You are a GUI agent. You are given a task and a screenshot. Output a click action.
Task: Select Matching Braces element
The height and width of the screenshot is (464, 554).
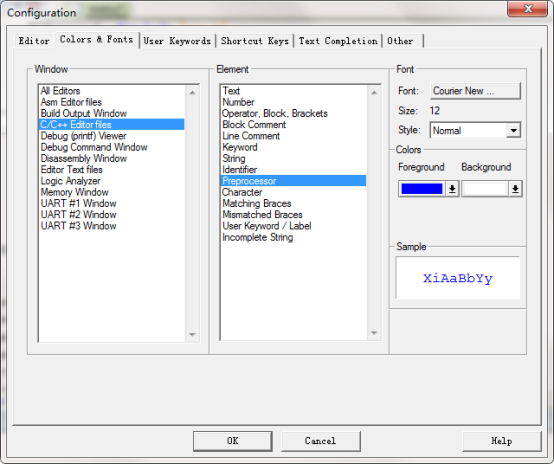pos(293,203)
